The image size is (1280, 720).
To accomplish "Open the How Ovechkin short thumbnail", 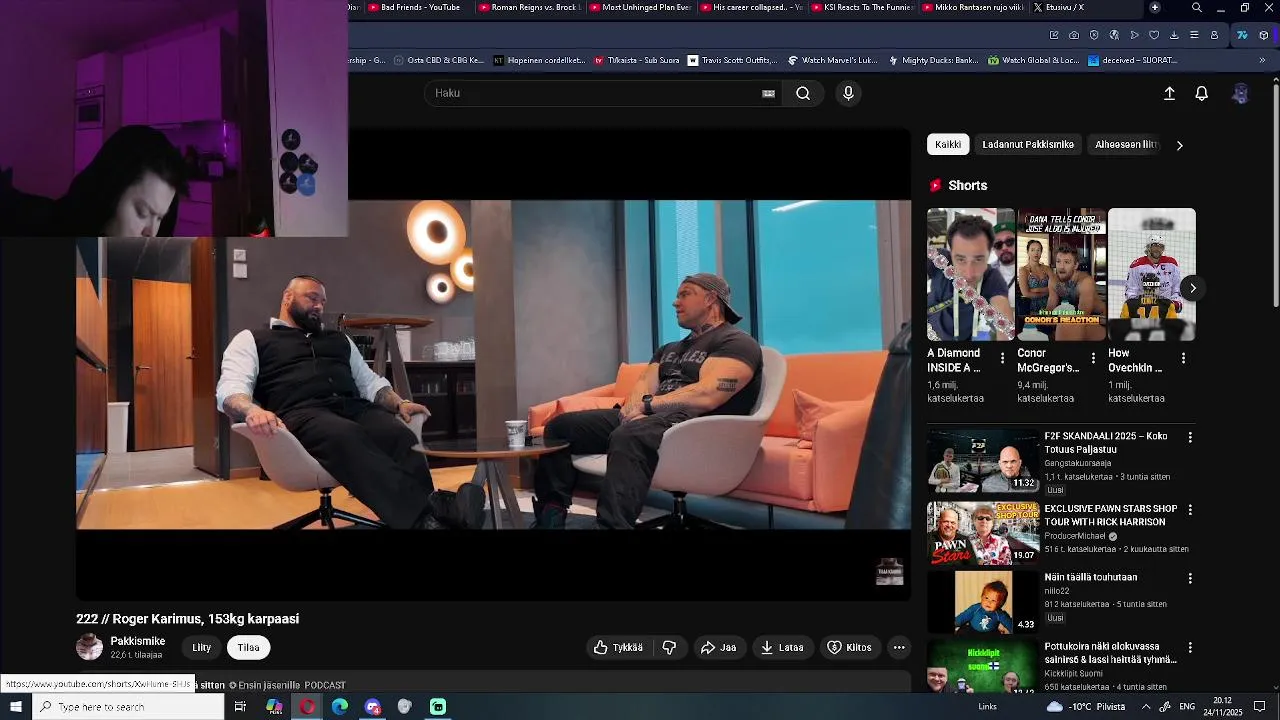I will [x=1151, y=274].
